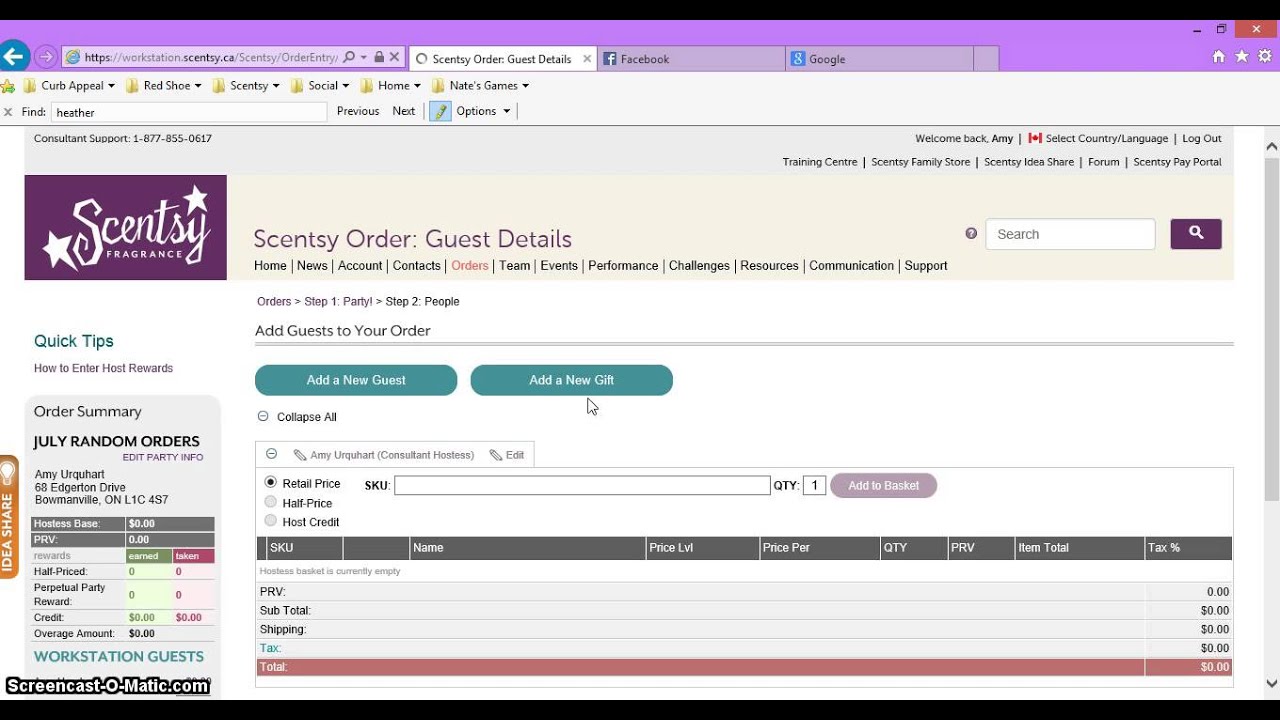Screen dimensions: 1280x720
Task: Click the Collapse All minus icon
Action: pyautogui.click(x=263, y=416)
